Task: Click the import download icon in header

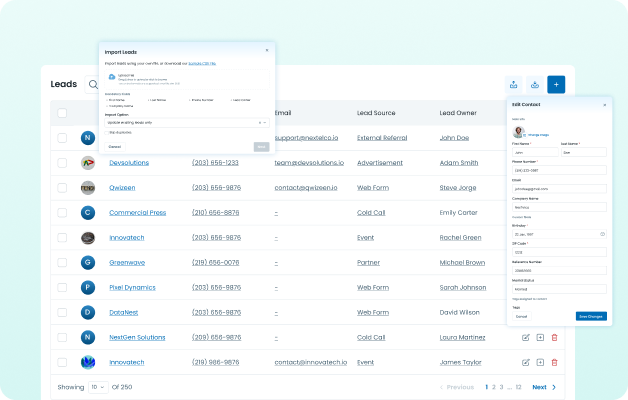Action: click(x=535, y=85)
